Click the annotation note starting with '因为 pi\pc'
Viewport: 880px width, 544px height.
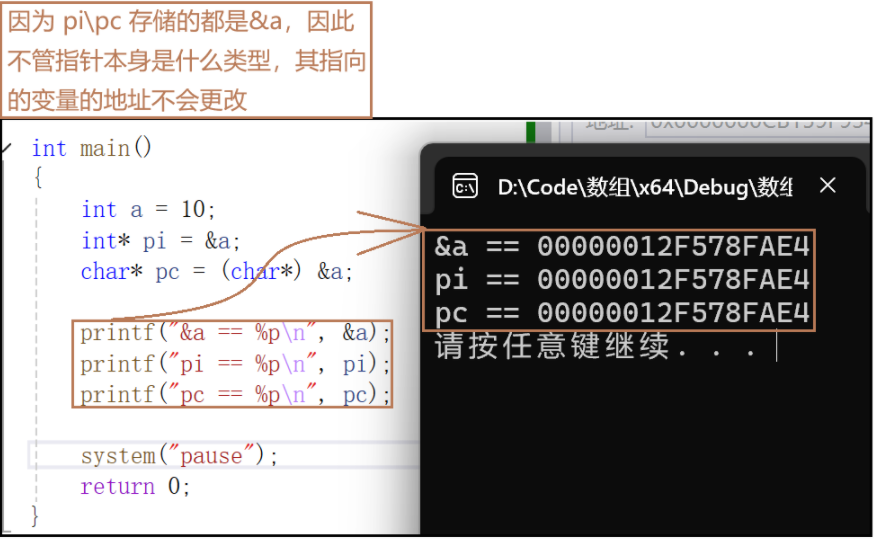coord(186,60)
